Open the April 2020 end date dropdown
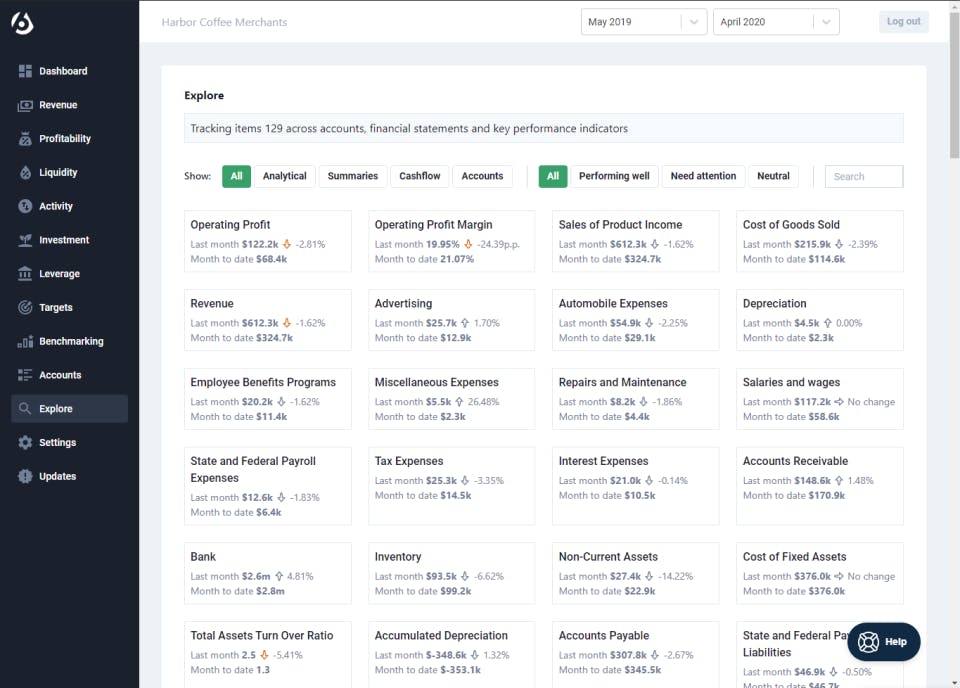Image resolution: width=960 pixels, height=688 pixels. (x=775, y=22)
